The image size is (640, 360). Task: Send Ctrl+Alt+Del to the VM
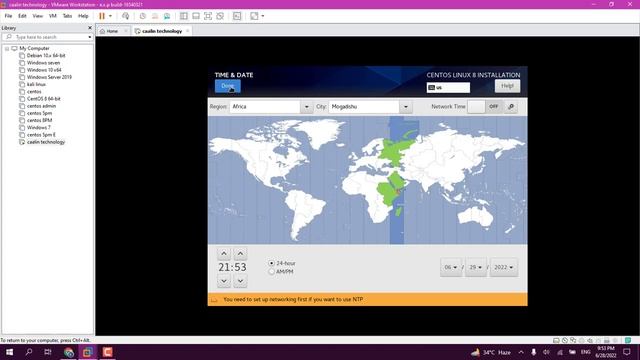coord(126,16)
